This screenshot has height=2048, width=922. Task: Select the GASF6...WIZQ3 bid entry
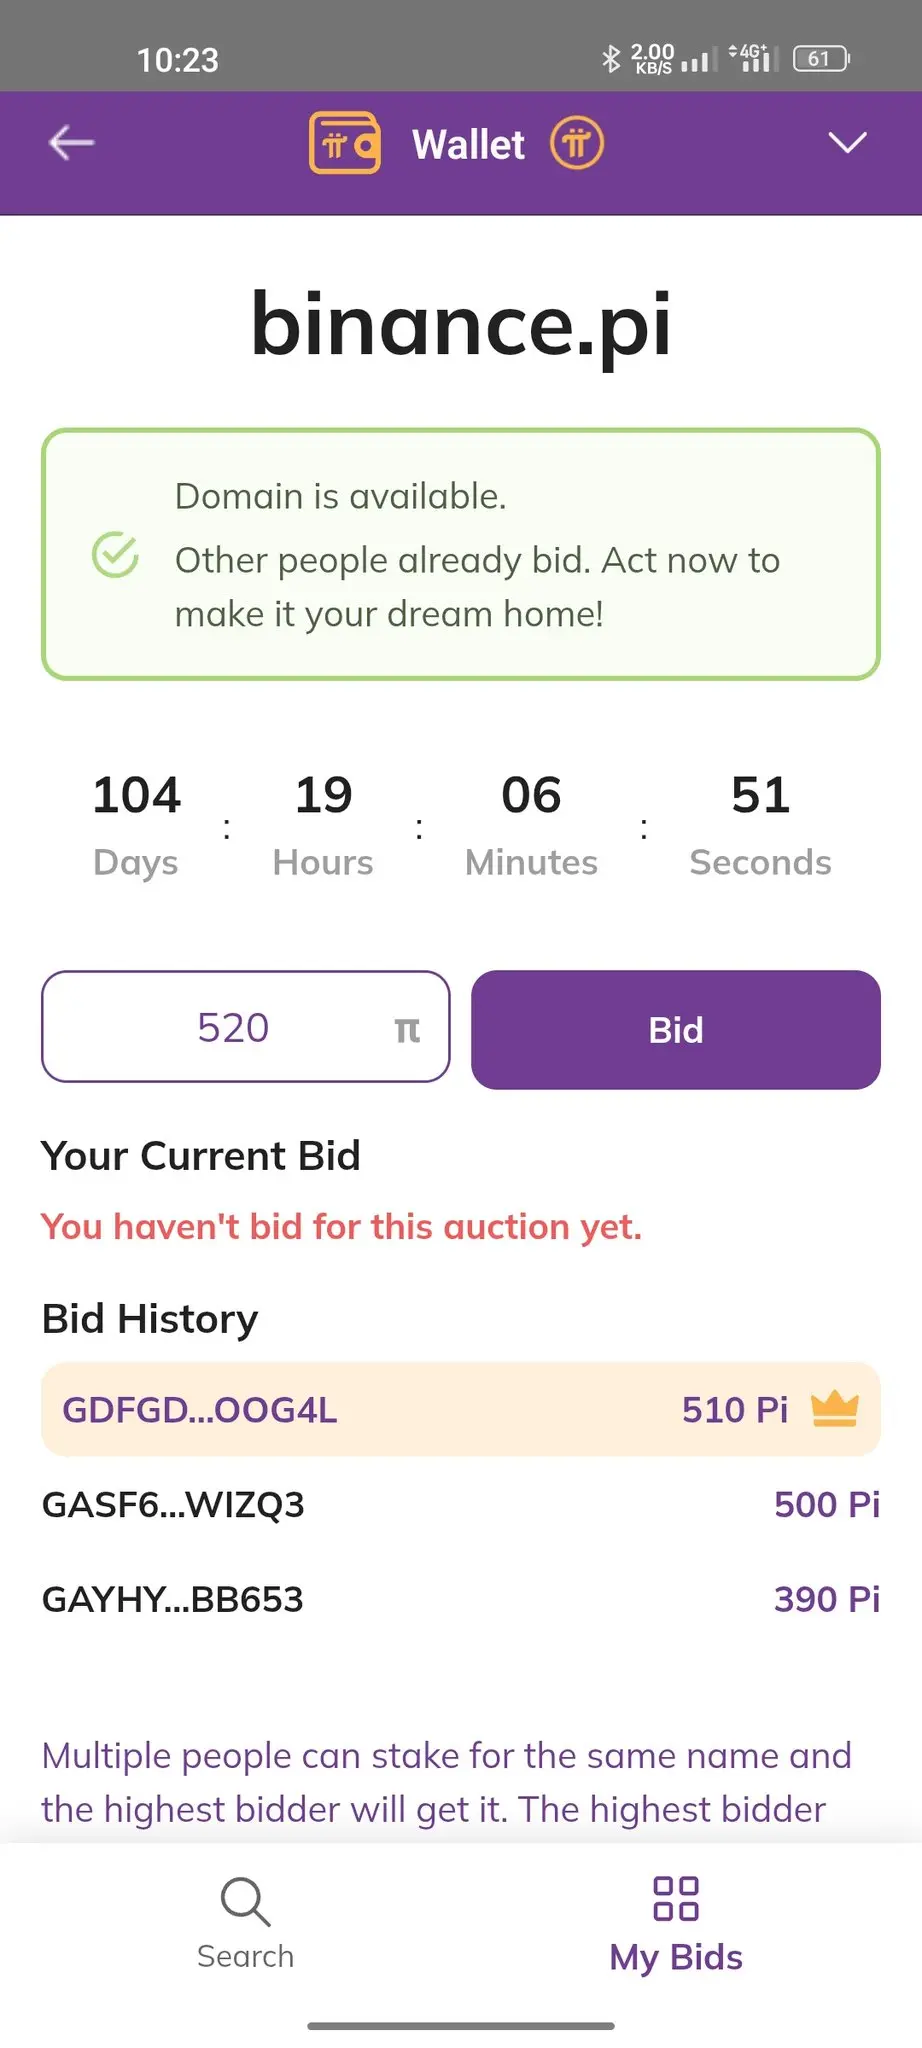[460, 1504]
